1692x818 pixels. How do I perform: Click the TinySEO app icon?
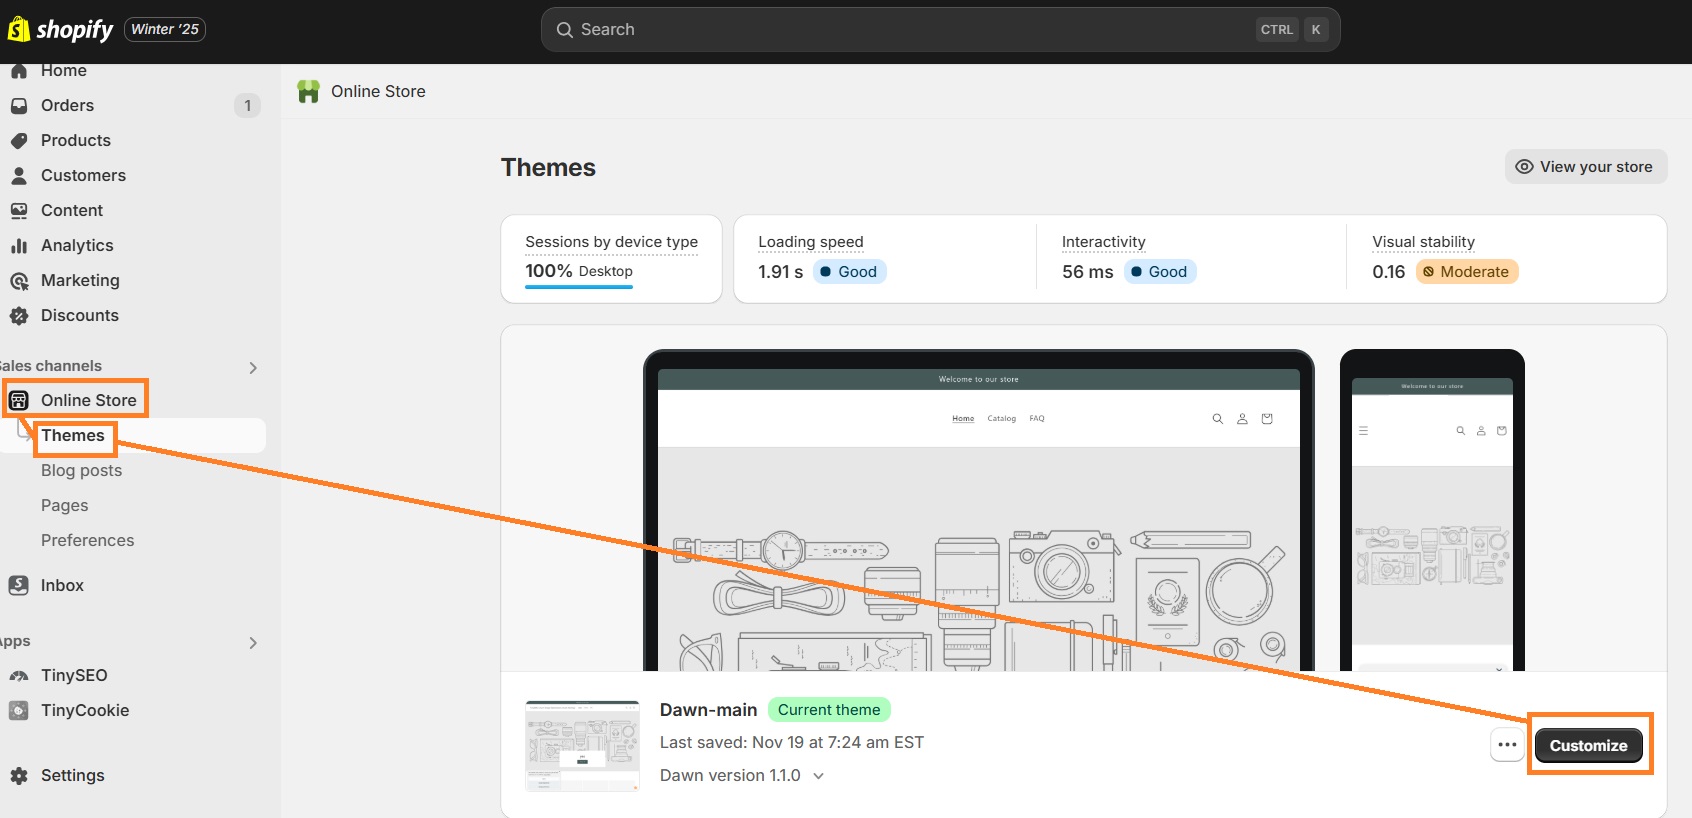19,676
